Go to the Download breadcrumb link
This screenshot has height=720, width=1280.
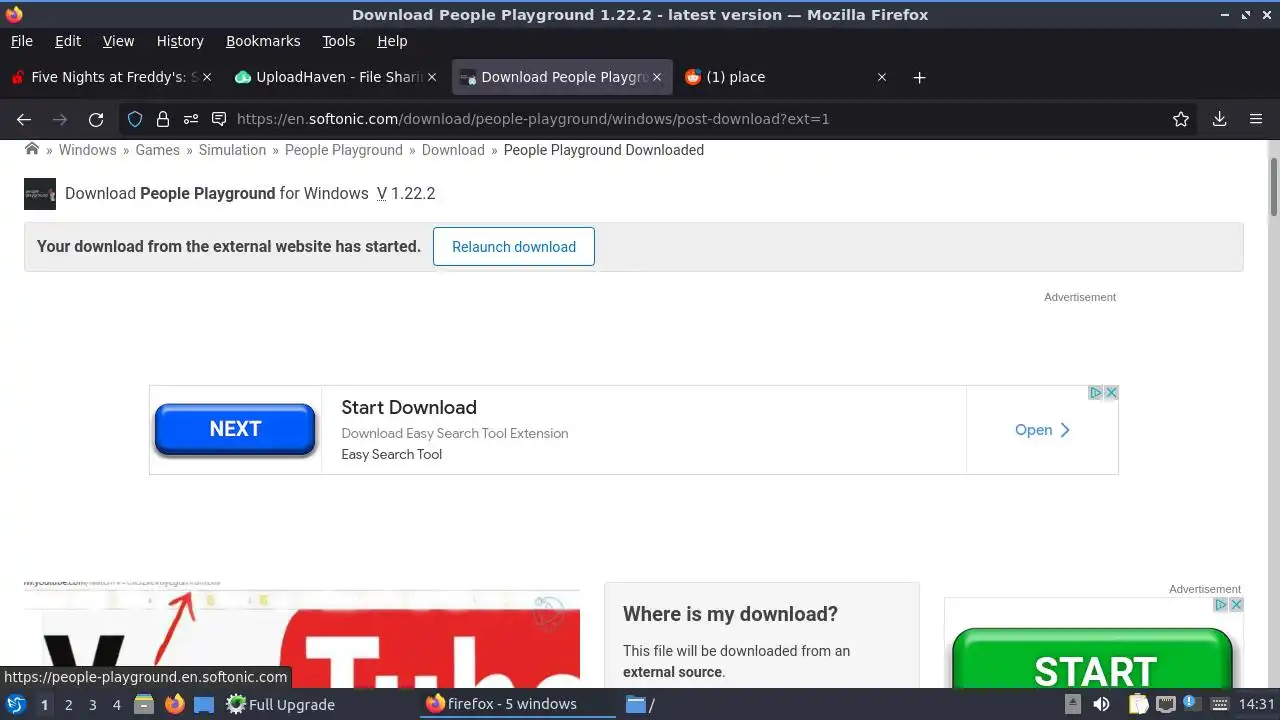pos(453,150)
